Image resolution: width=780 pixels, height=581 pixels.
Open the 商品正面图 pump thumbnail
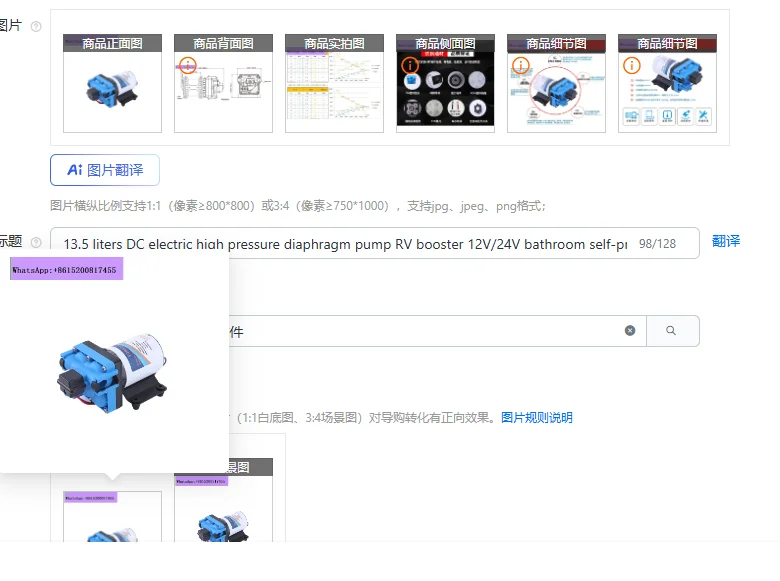point(112,83)
